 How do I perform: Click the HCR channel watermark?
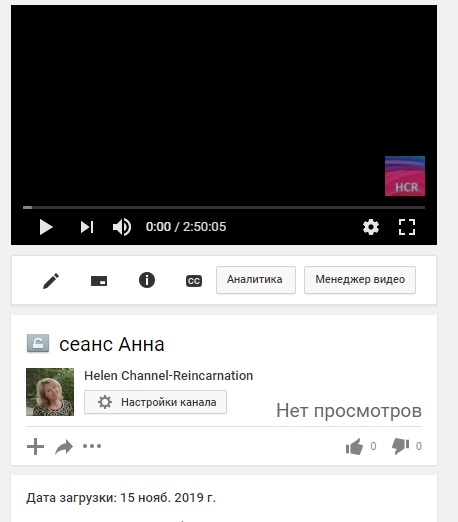[x=405, y=176]
